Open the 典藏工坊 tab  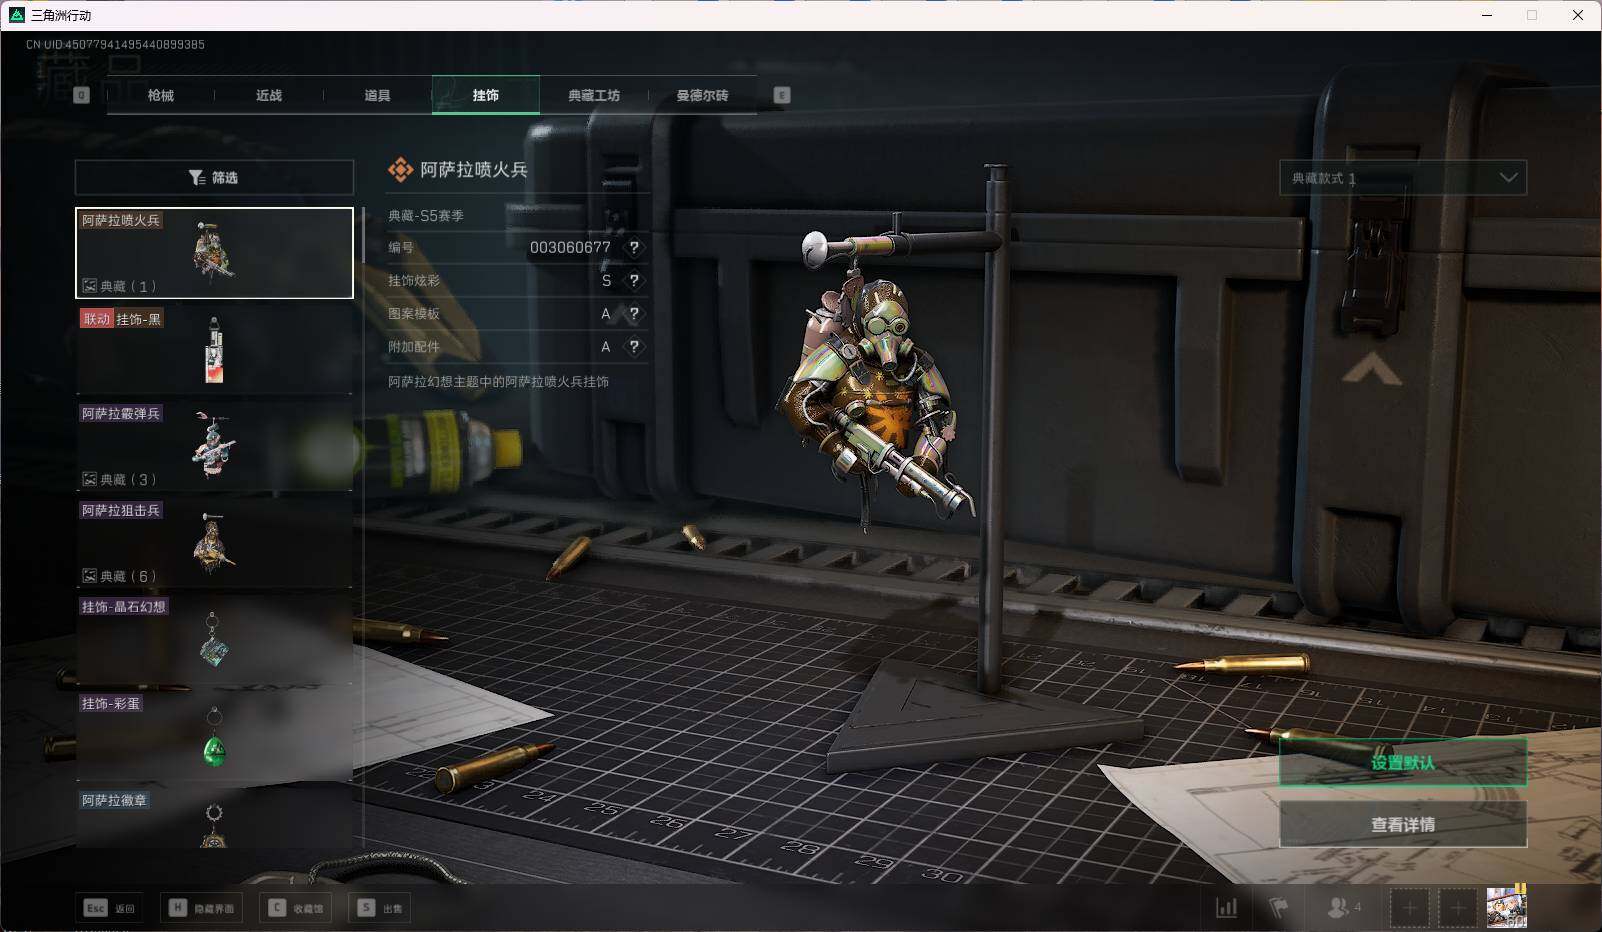pos(594,95)
